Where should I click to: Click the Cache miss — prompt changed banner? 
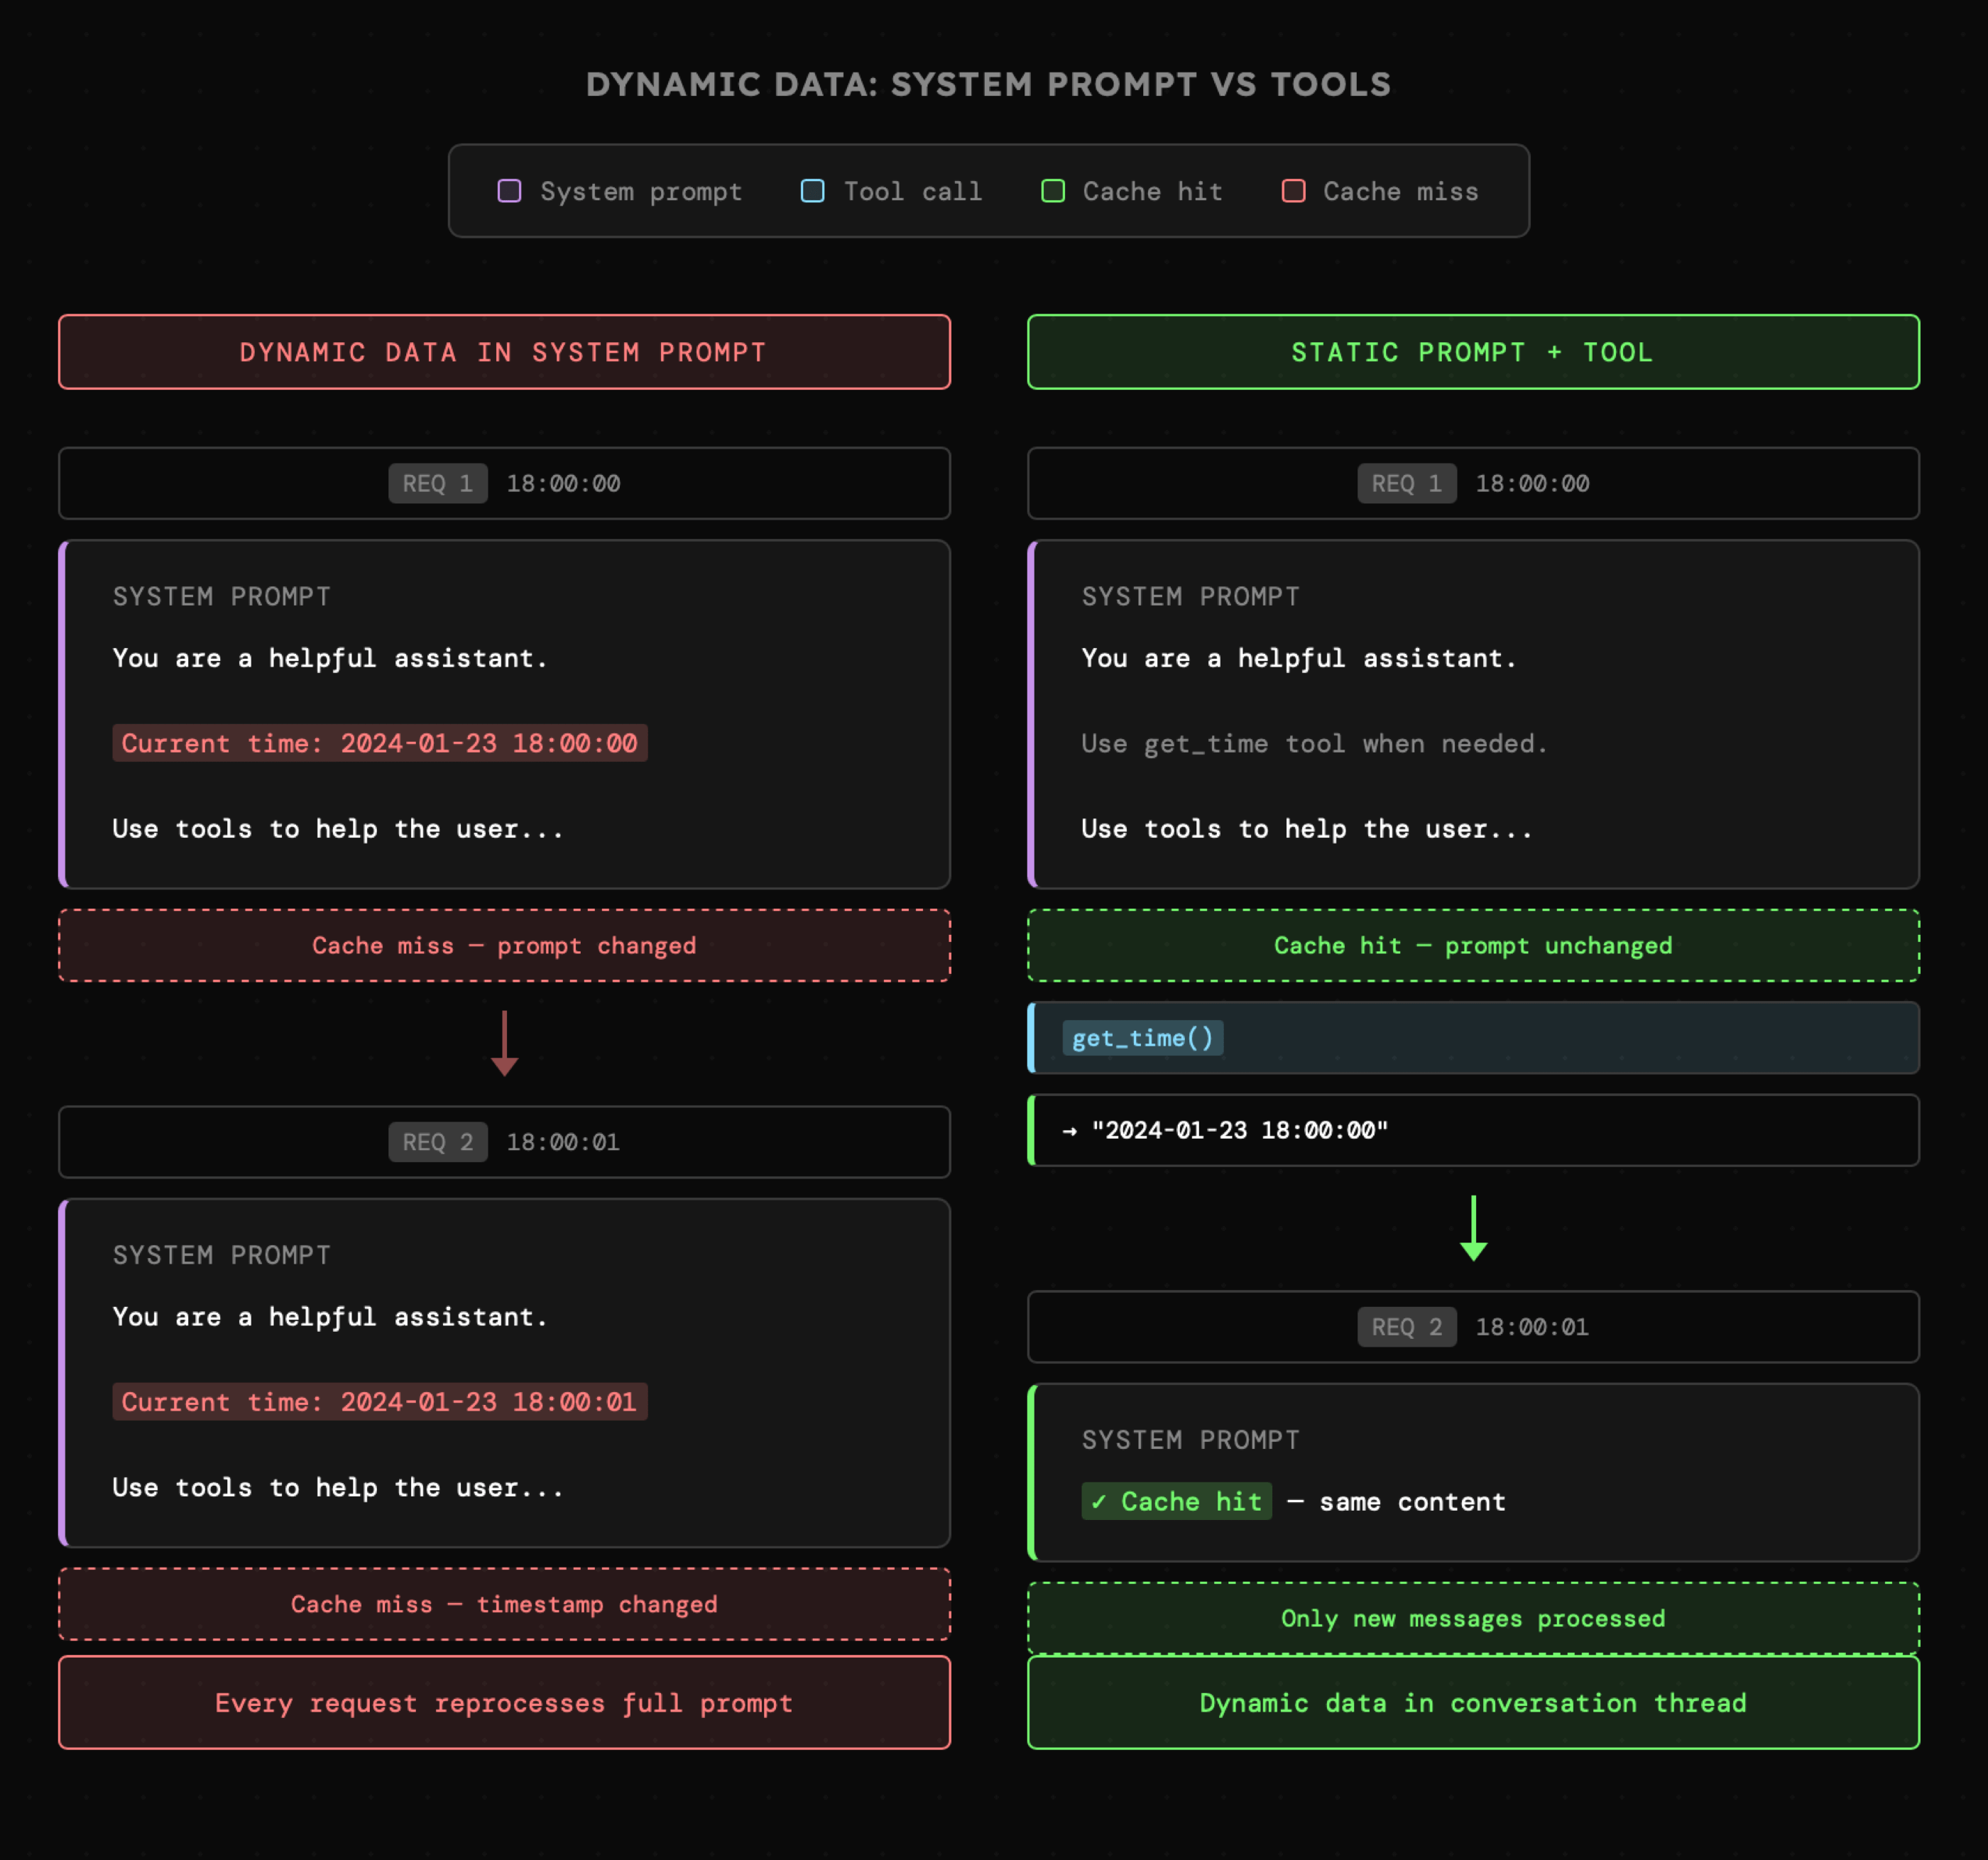point(504,946)
